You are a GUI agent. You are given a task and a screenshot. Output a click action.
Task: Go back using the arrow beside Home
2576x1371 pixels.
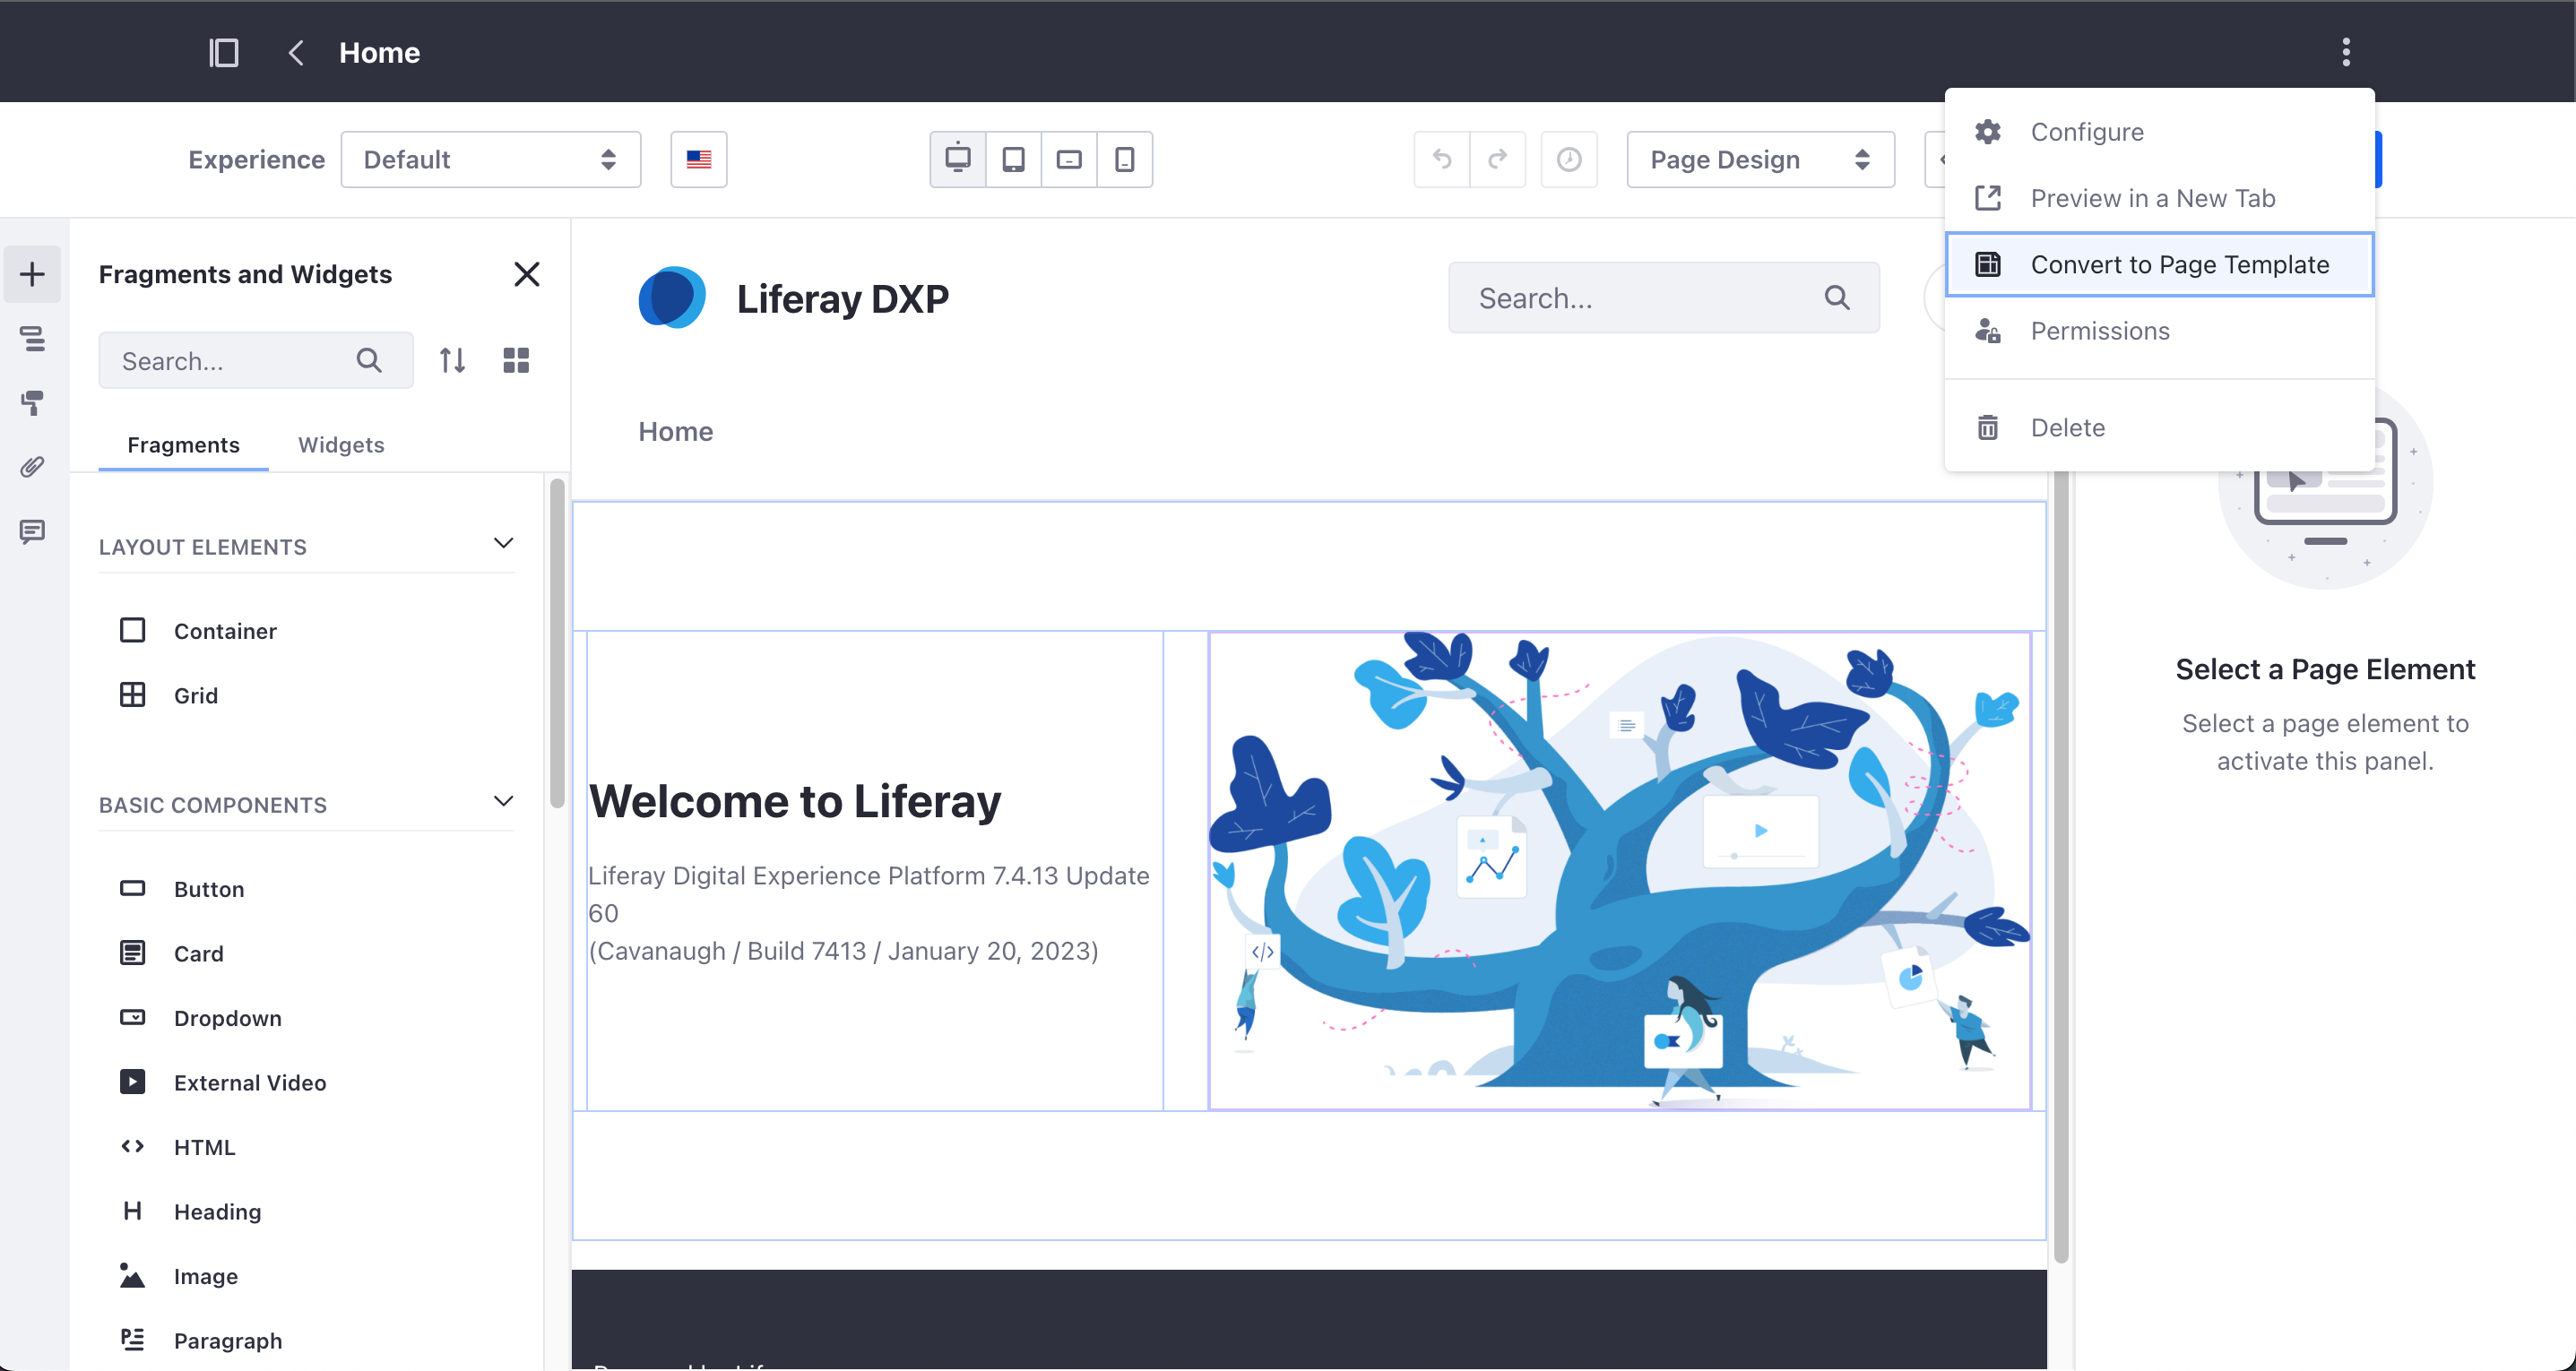coord(295,52)
